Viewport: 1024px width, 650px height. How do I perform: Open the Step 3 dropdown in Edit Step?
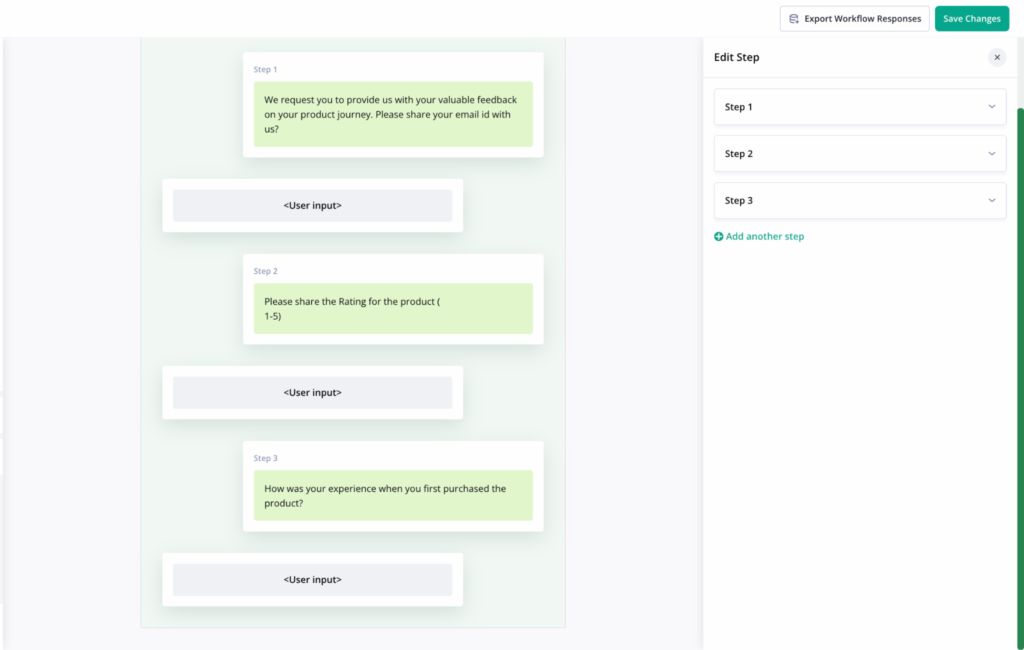[x=860, y=200]
